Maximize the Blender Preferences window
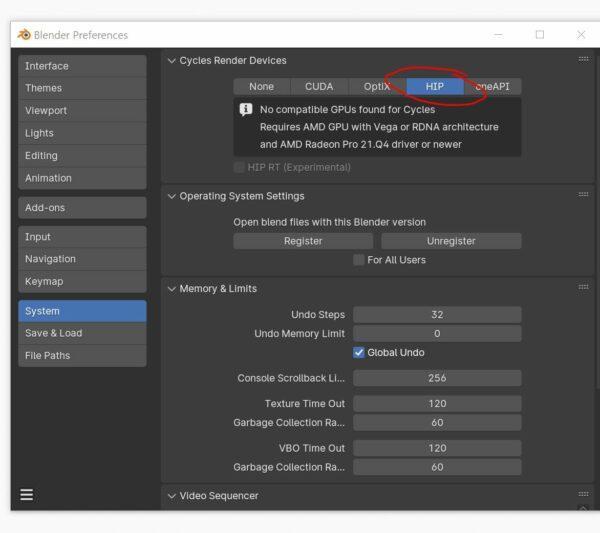The height and width of the screenshot is (533, 600). tap(540, 35)
